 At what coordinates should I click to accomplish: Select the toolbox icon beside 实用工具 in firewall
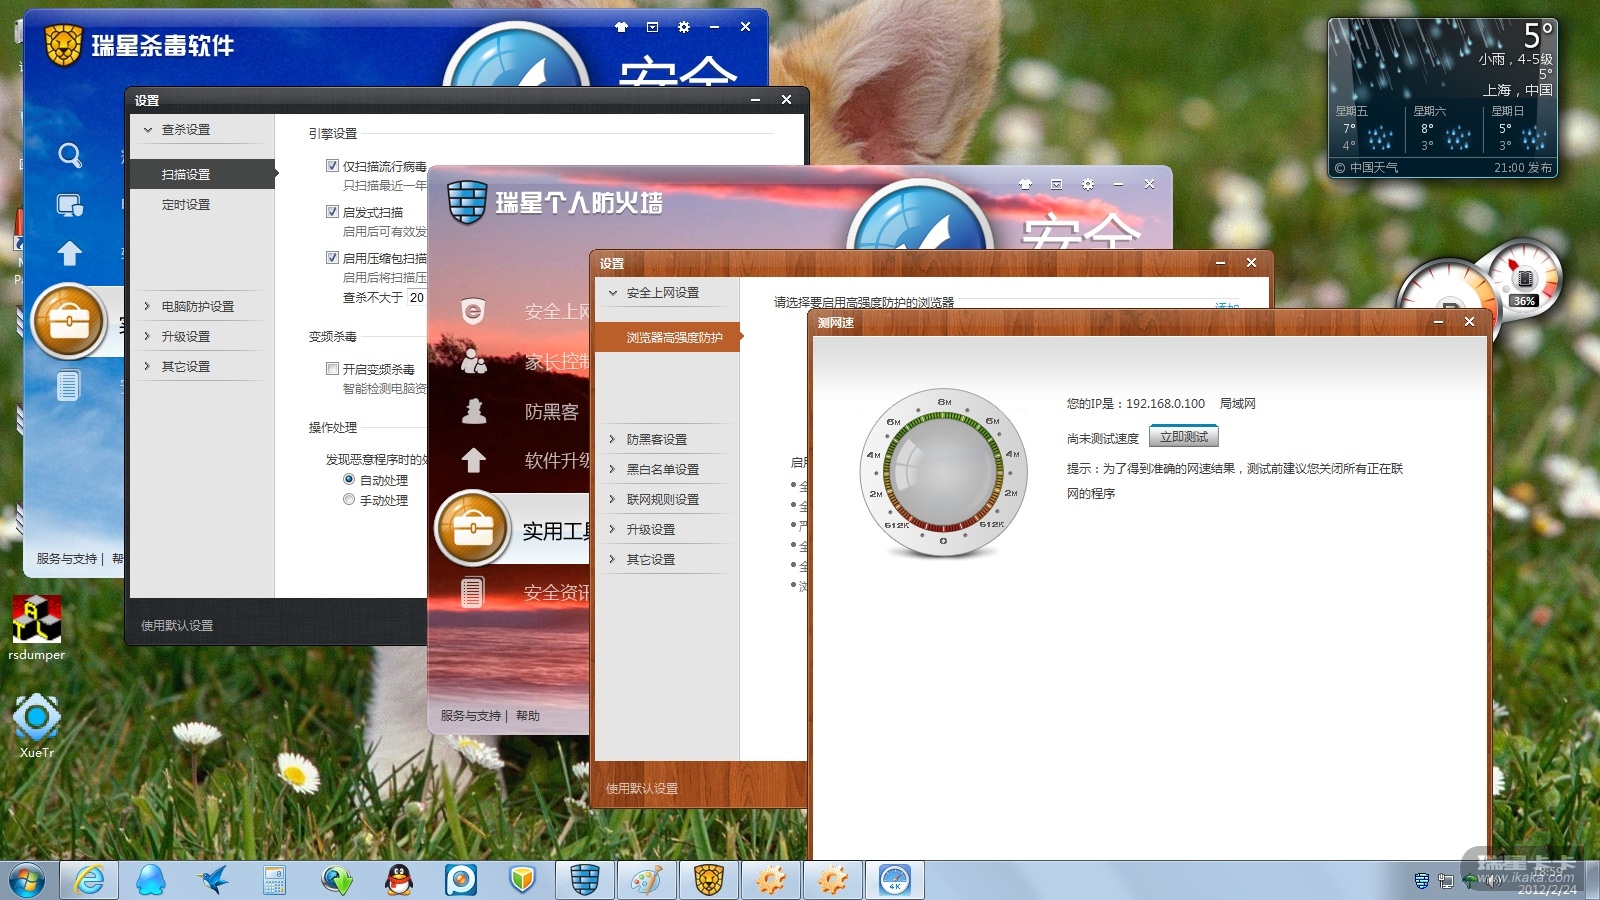pyautogui.click(x=473, y=528)
